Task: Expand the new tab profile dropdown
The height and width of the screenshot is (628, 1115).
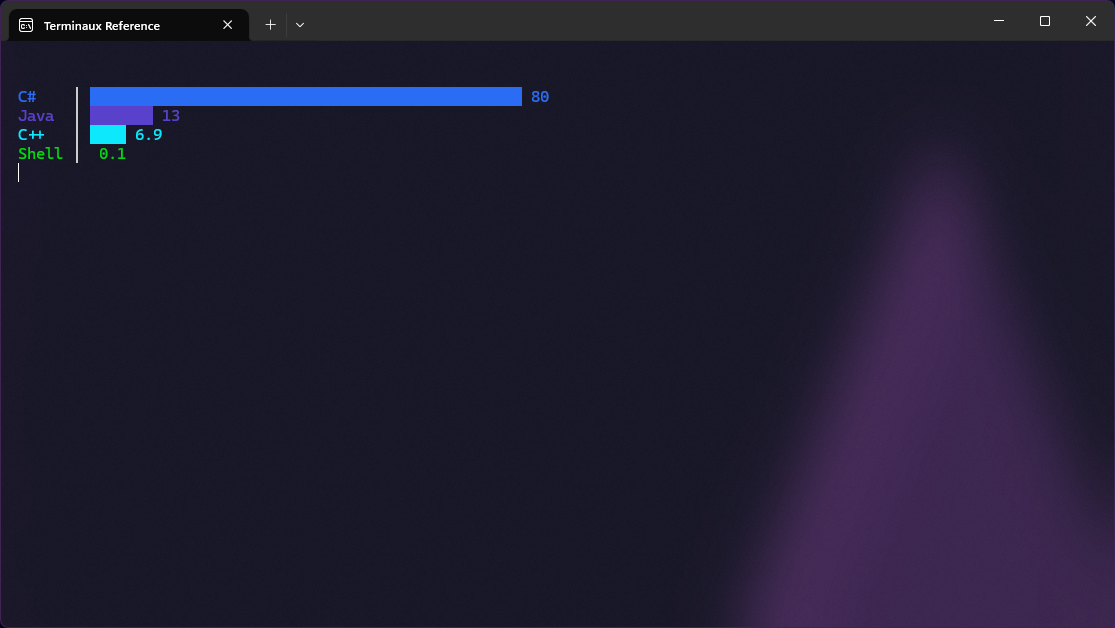Action: tap(300, 25)
